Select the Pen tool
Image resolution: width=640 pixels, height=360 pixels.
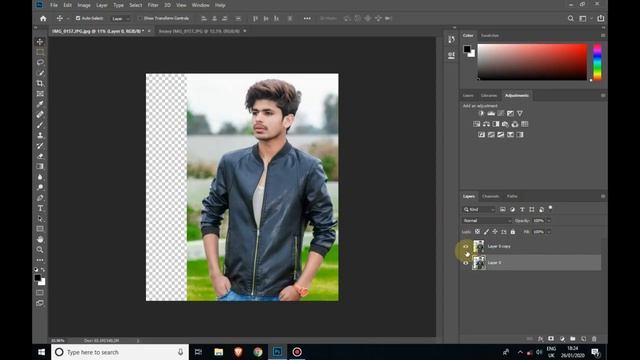(x=40, y=198)
